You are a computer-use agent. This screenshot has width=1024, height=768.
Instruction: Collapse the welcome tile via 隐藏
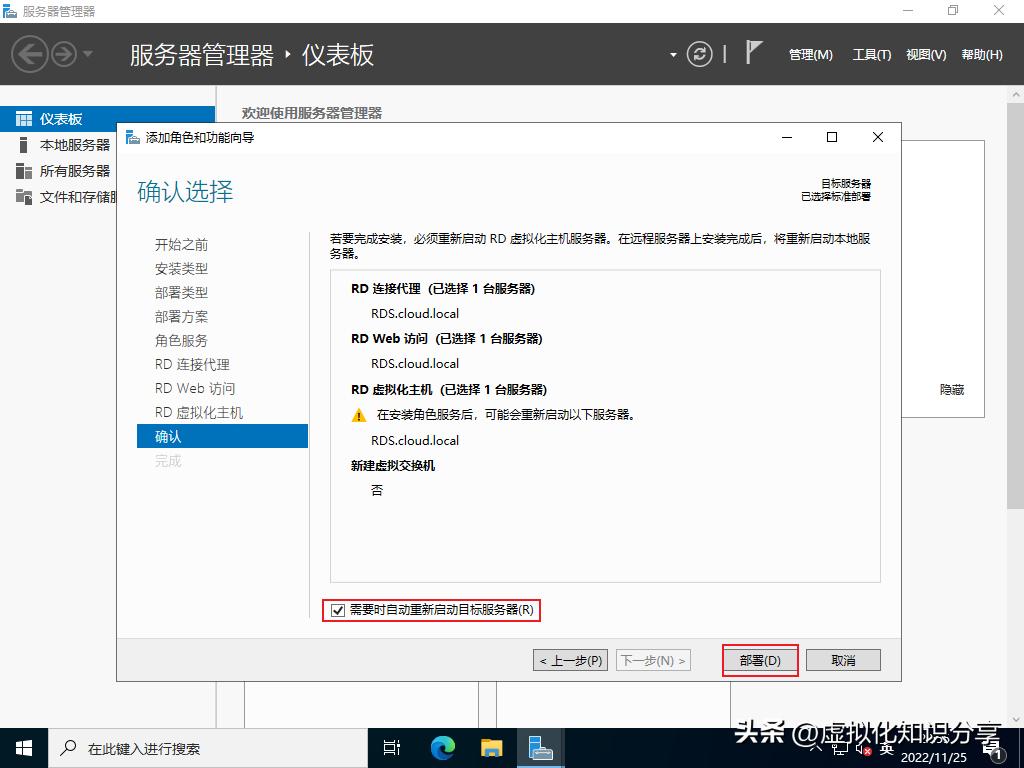pos(950,390)
